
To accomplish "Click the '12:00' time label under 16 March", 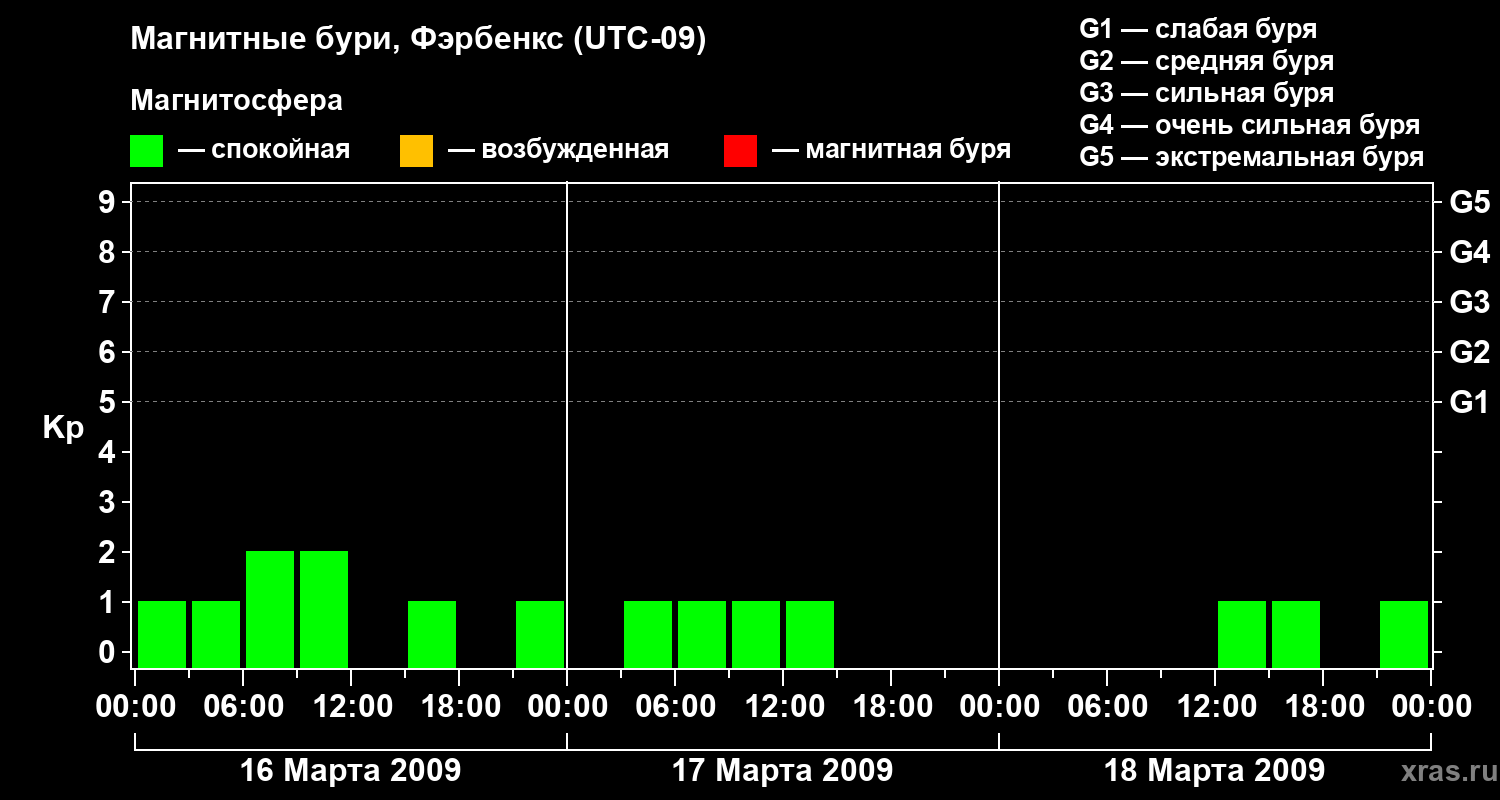I will click(351, 707).
